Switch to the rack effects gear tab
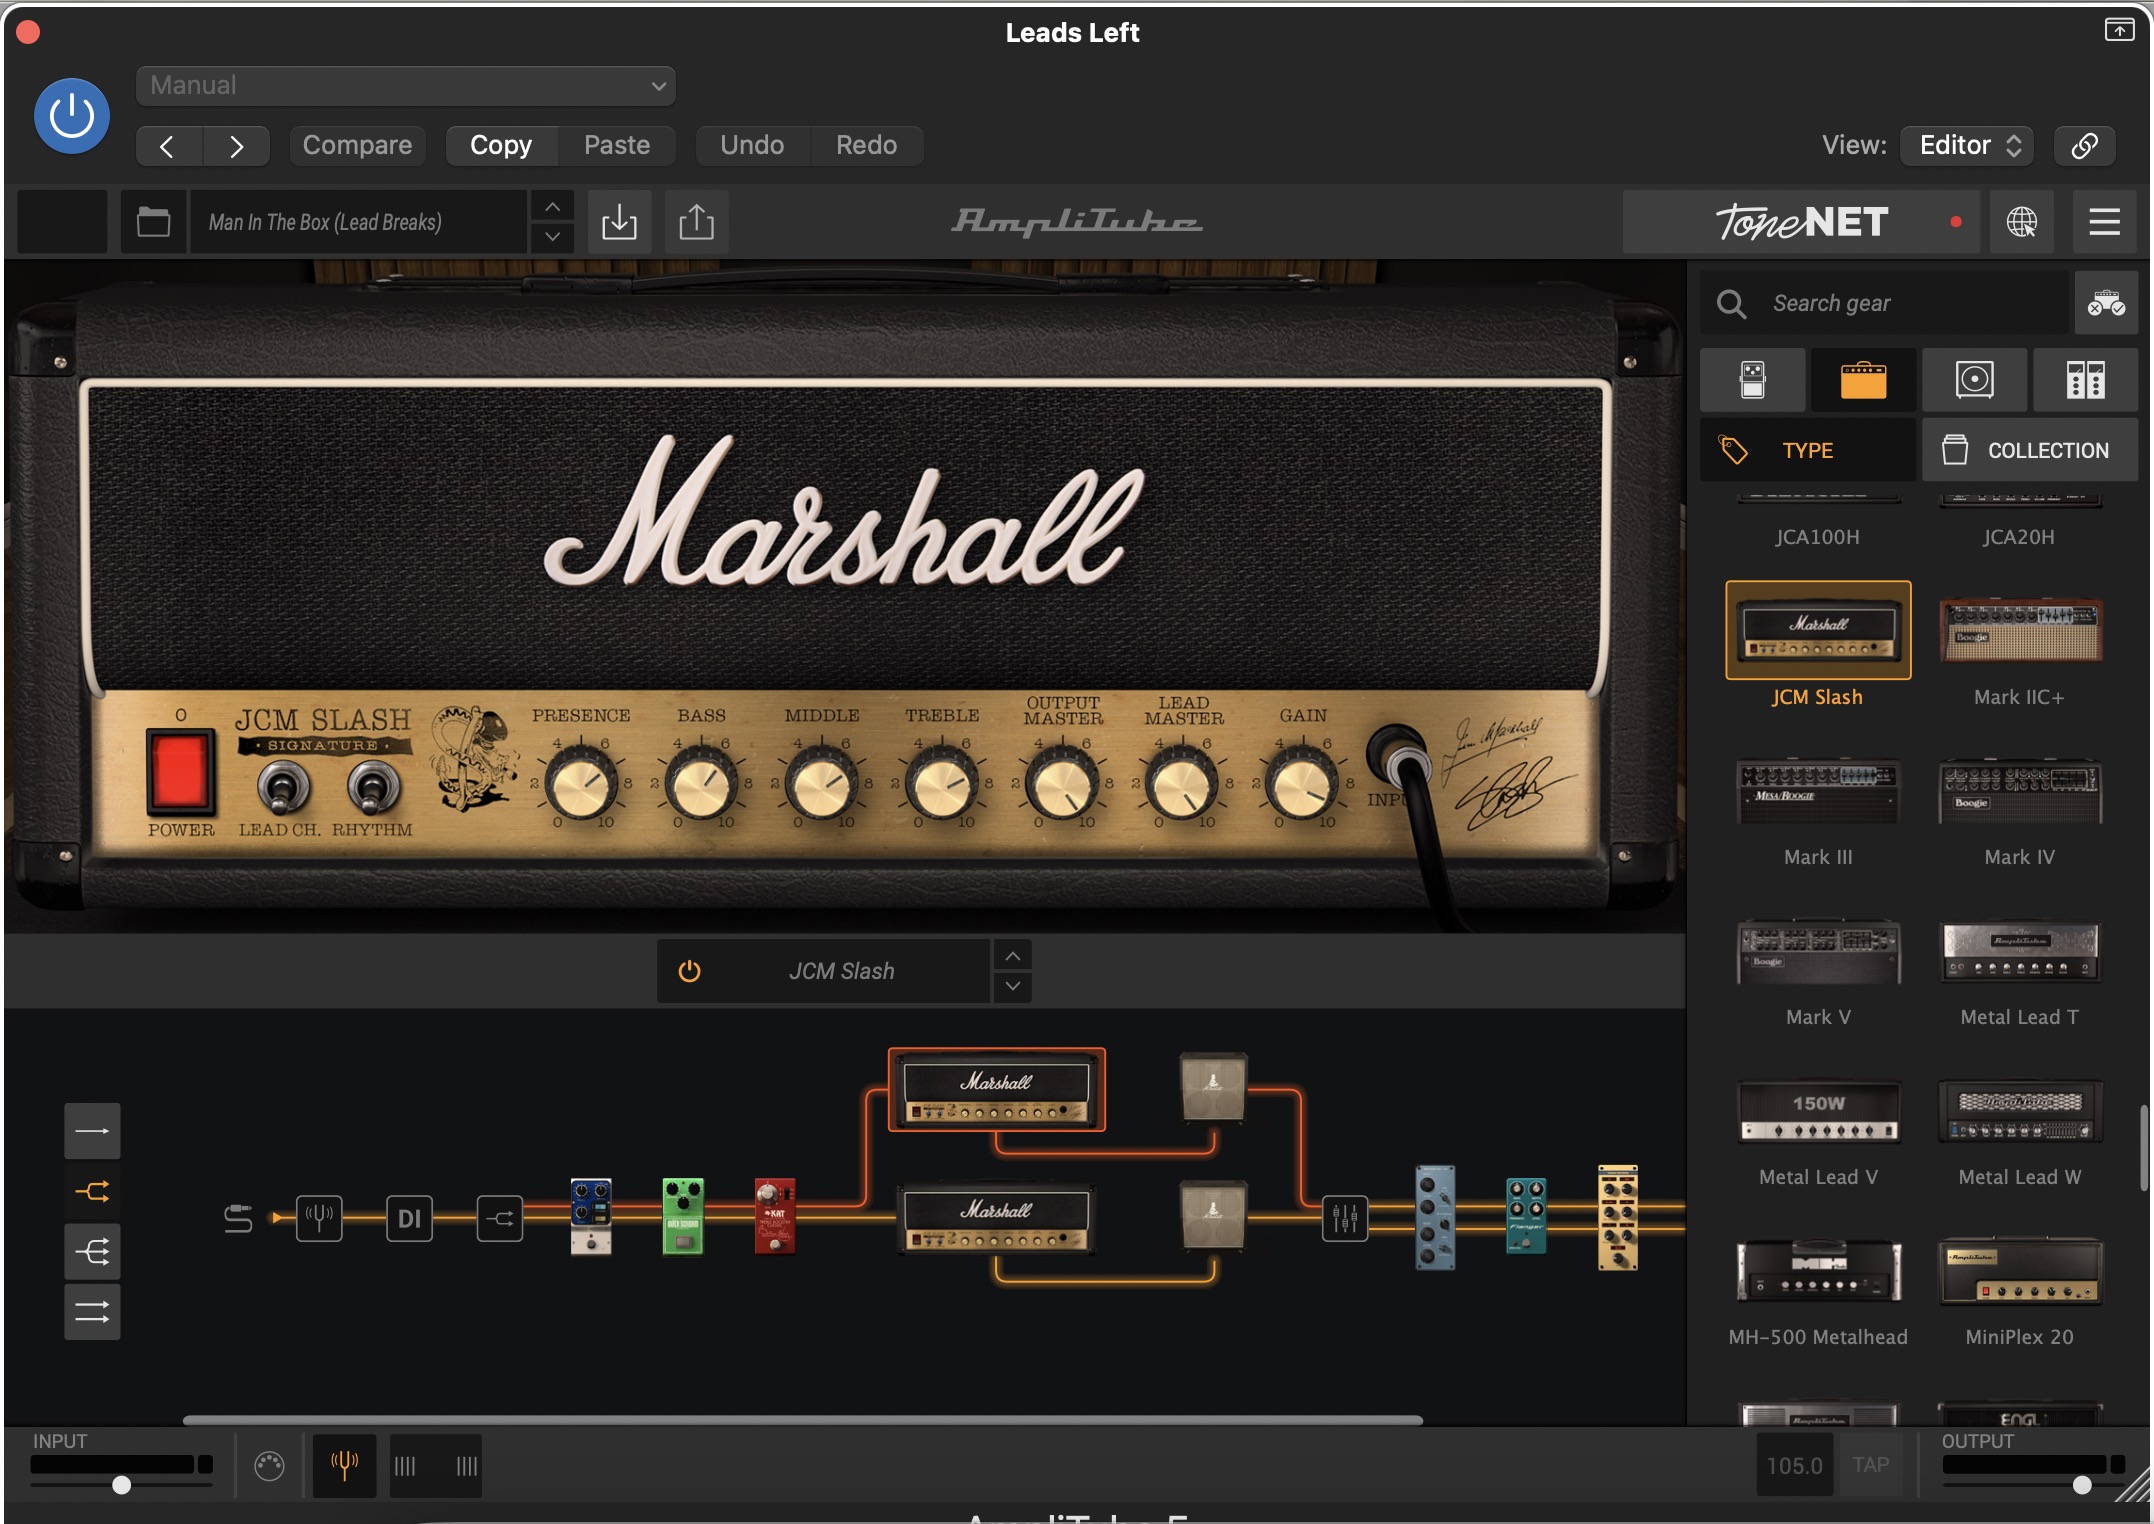The width and height of the screenshot is (2154, 1524). 2085,380
